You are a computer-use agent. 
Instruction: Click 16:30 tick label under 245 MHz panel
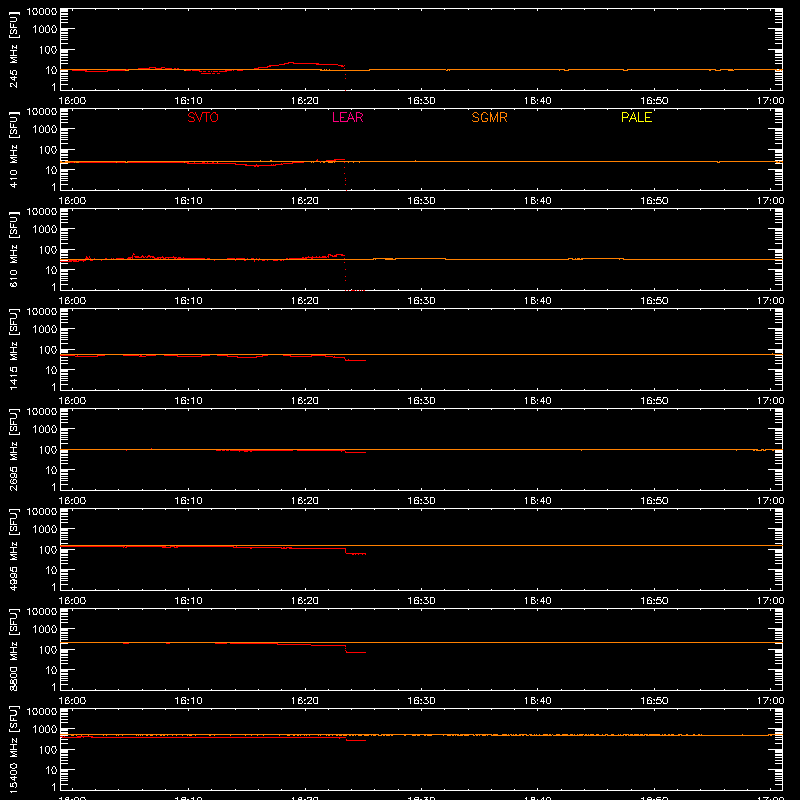point(421,101)
